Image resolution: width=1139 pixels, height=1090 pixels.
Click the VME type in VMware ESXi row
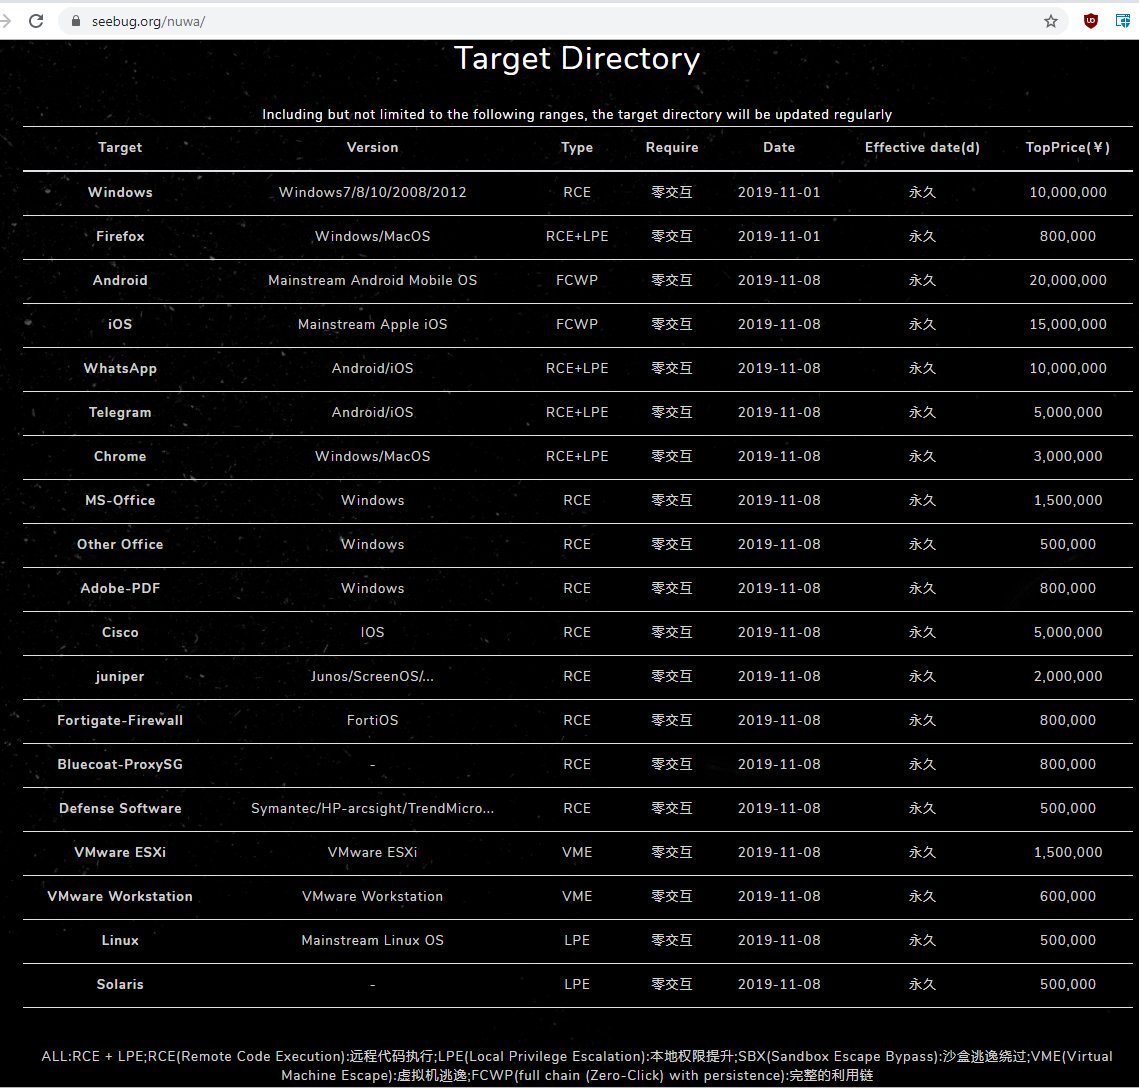point(577,853)
